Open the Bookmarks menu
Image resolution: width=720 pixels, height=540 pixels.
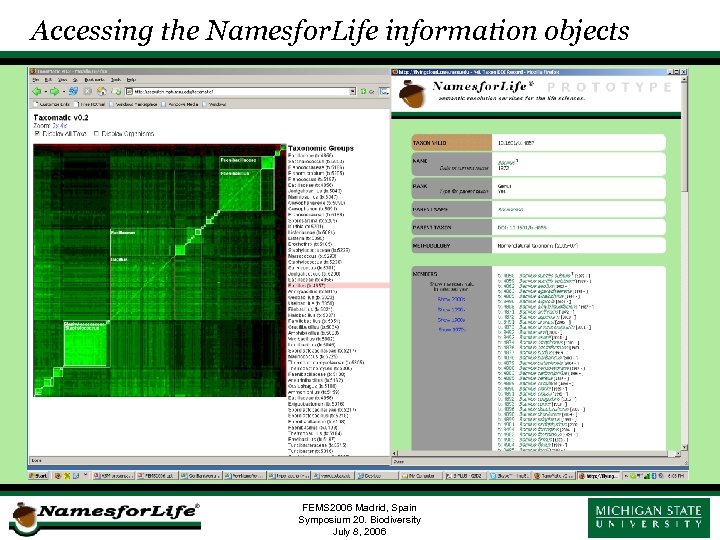[95, 79]
